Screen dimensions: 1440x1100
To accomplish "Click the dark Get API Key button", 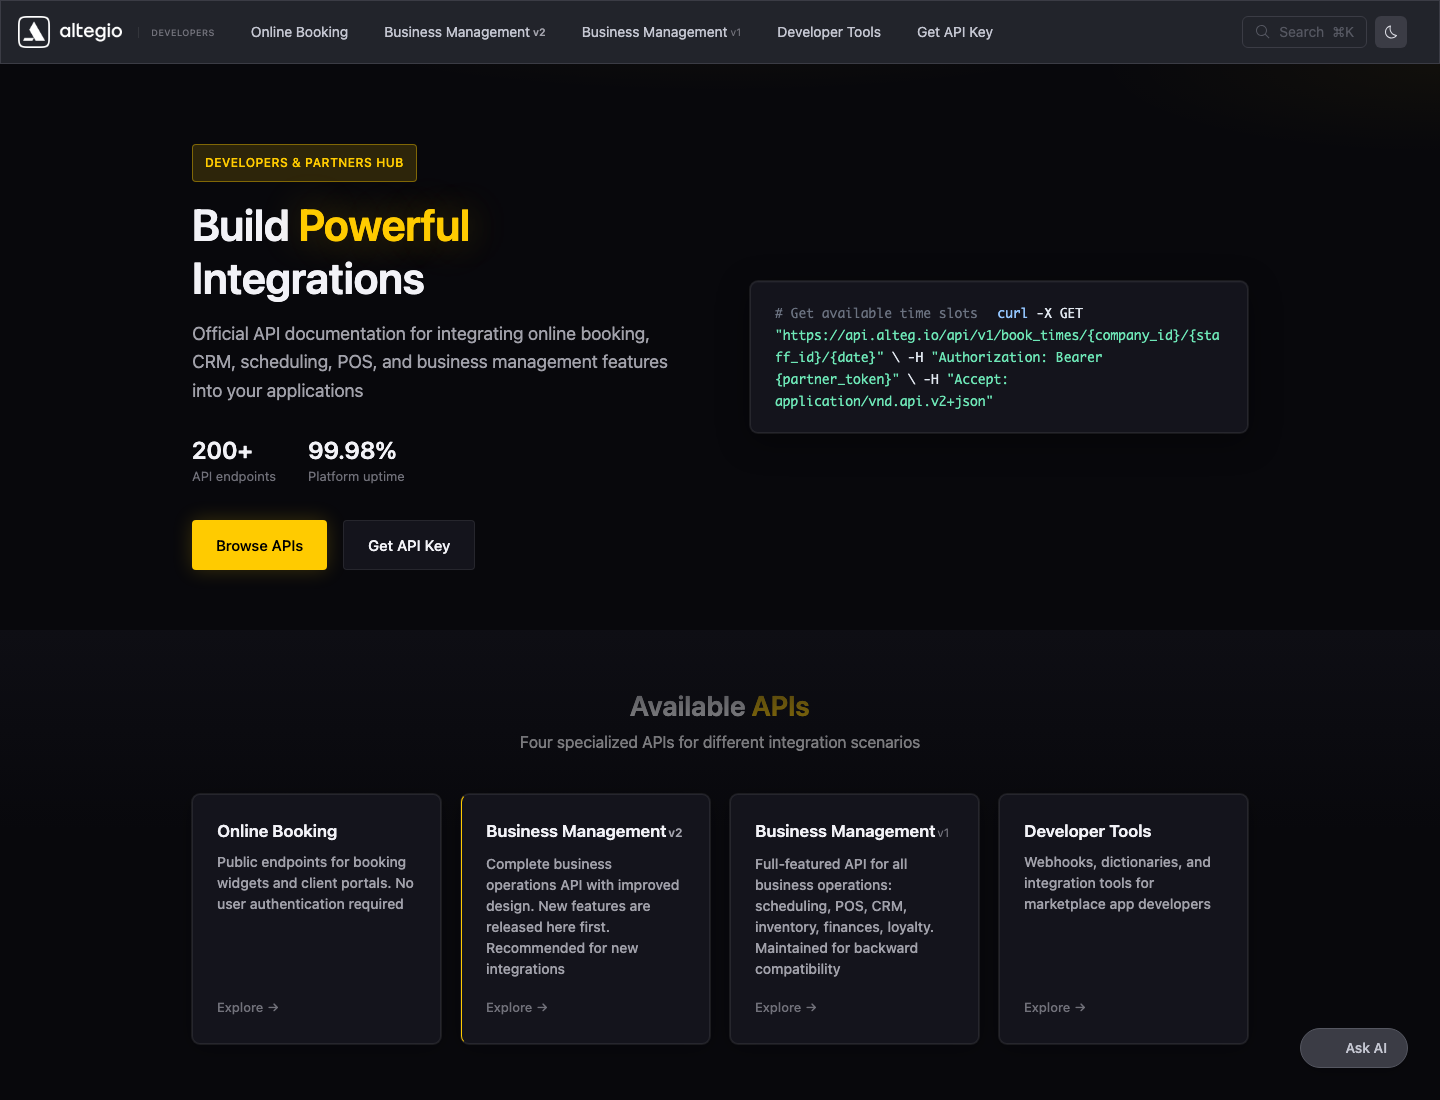I will pos(409,545).
